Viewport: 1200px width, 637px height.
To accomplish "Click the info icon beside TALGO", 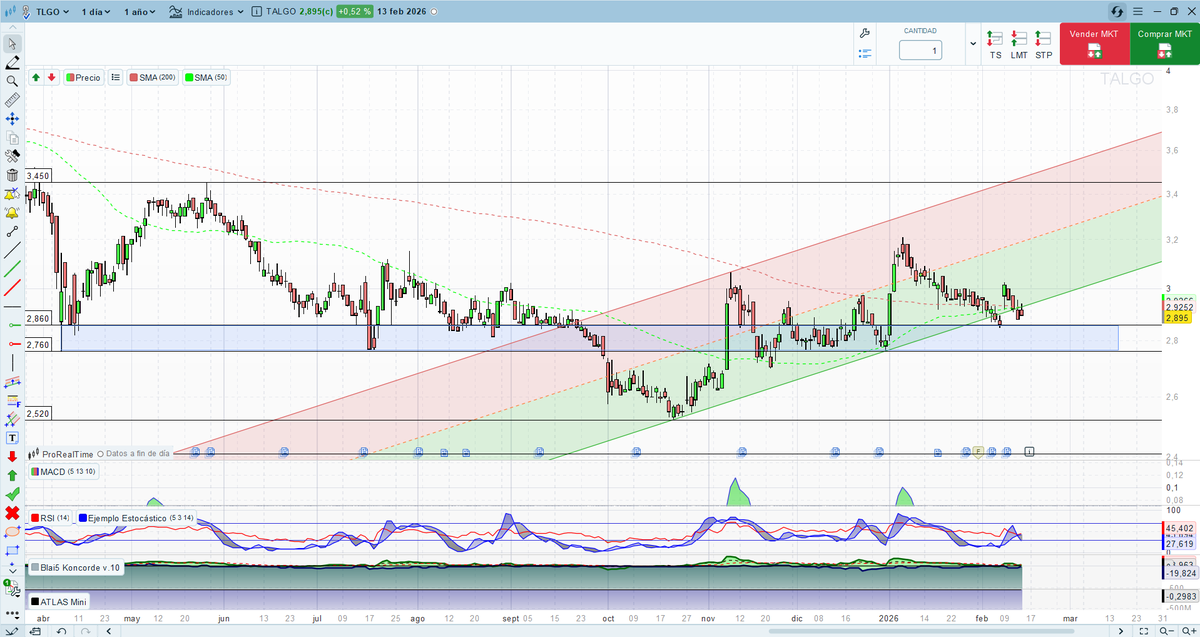I will 257,12.
